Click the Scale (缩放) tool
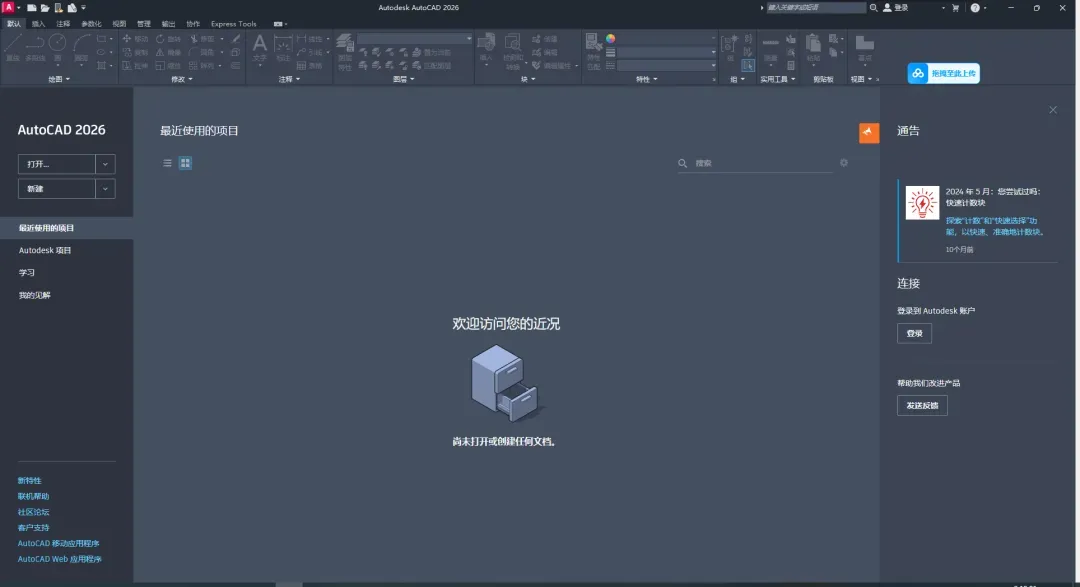This screenshot has width=1080, height=587. (x=168, y=66)
